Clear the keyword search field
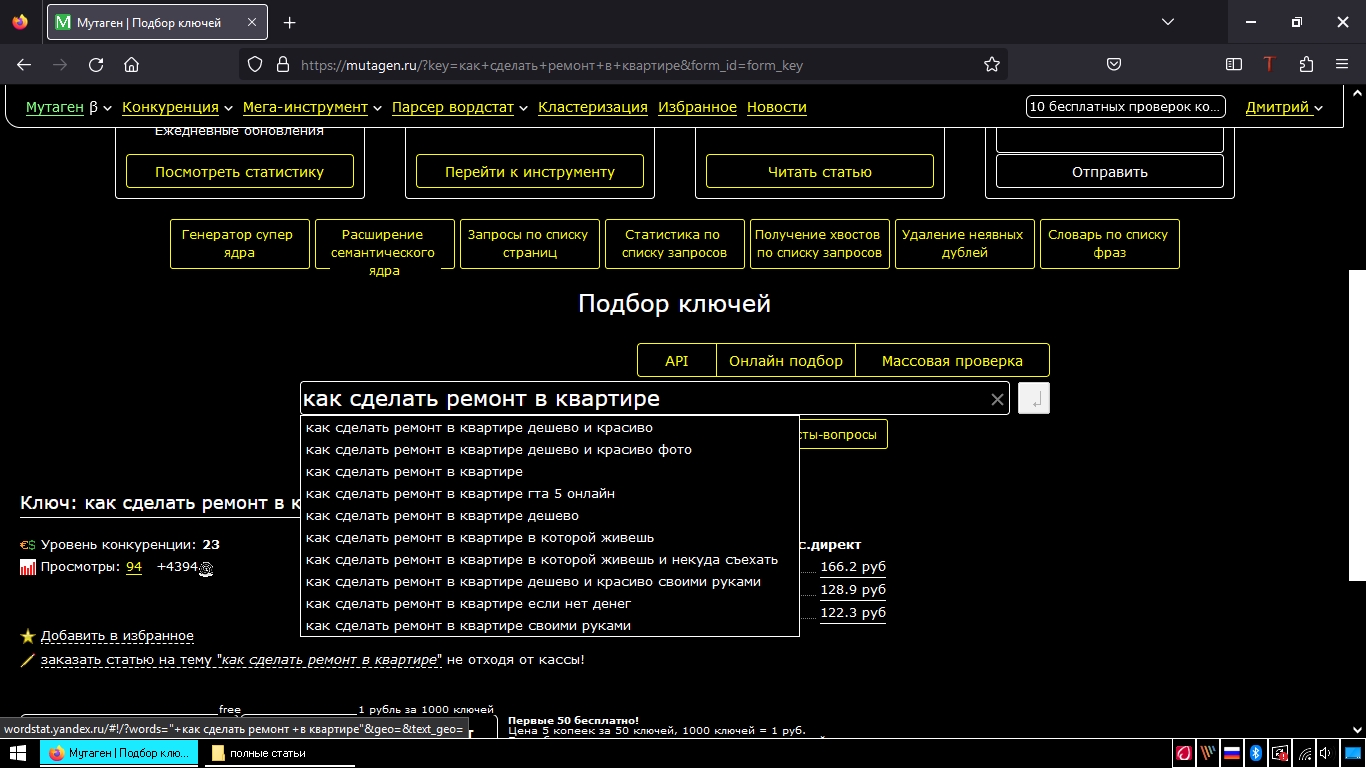 click(x=997, y=400)
